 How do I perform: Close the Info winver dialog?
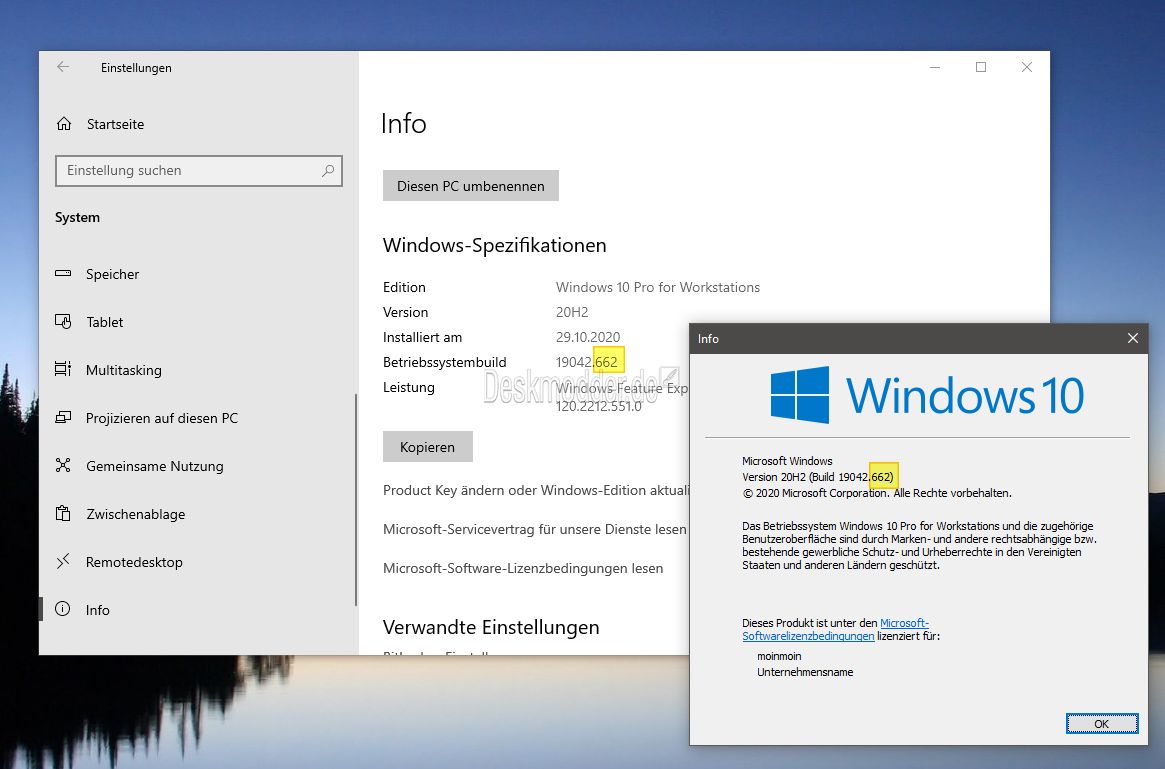pyautogui.click(x=1132, y=338)
